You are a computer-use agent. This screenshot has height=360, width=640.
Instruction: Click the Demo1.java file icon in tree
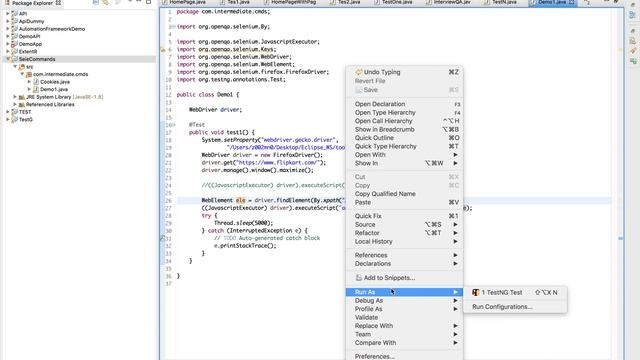(x=36, y=89)
